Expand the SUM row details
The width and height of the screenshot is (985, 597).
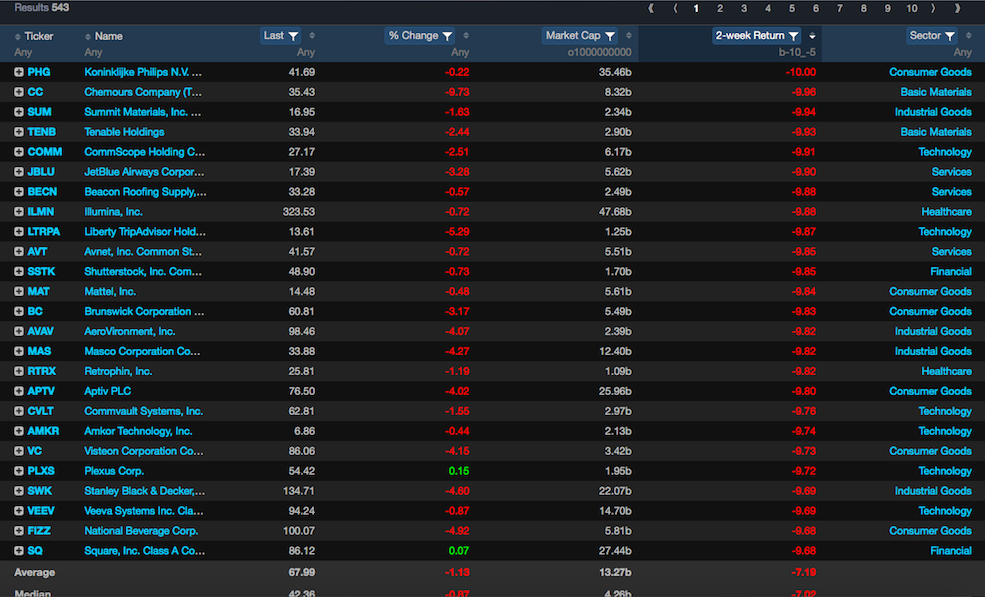pos(19,112)
